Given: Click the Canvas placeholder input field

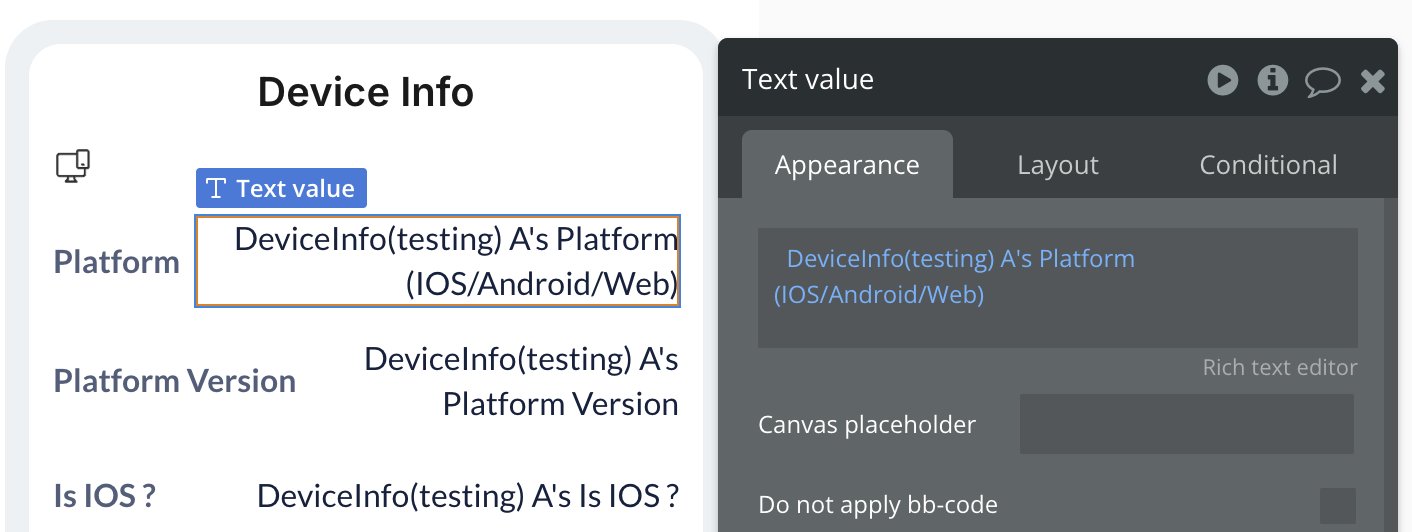Looking at the screenshot, I should (1186, 424).
